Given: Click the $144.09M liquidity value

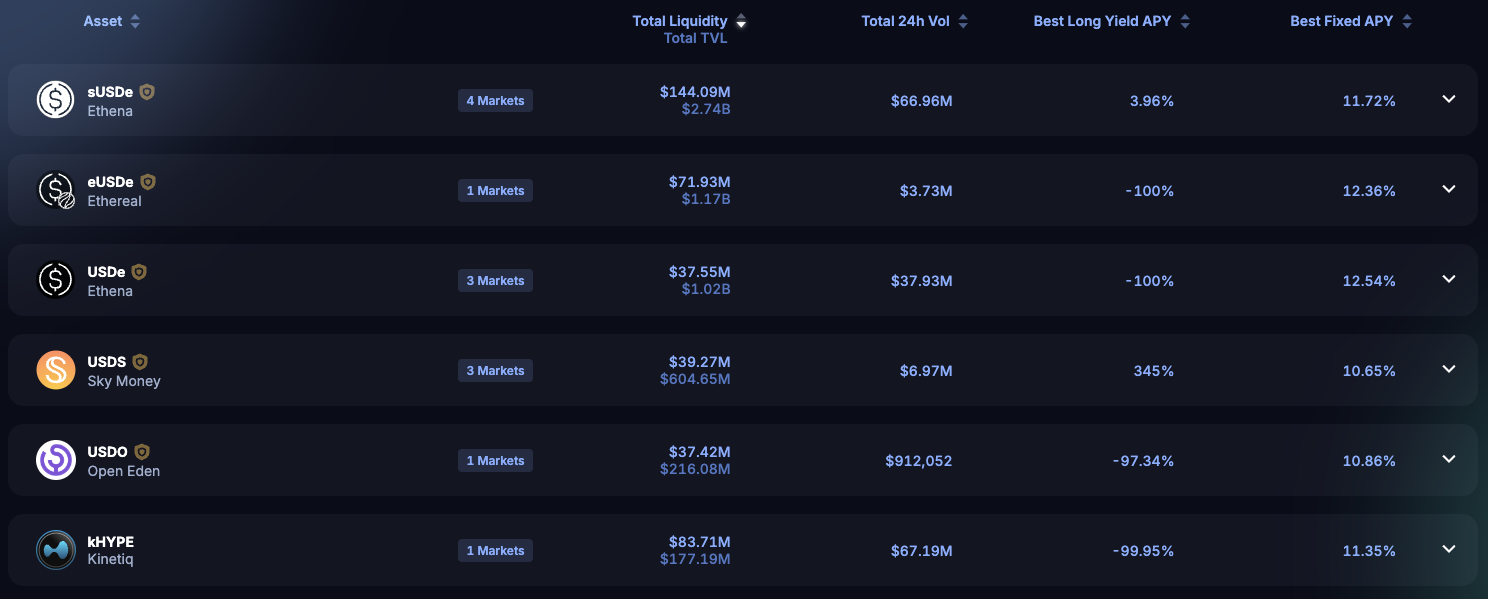Looking at the screenshot, I should (x=695, y=92).
